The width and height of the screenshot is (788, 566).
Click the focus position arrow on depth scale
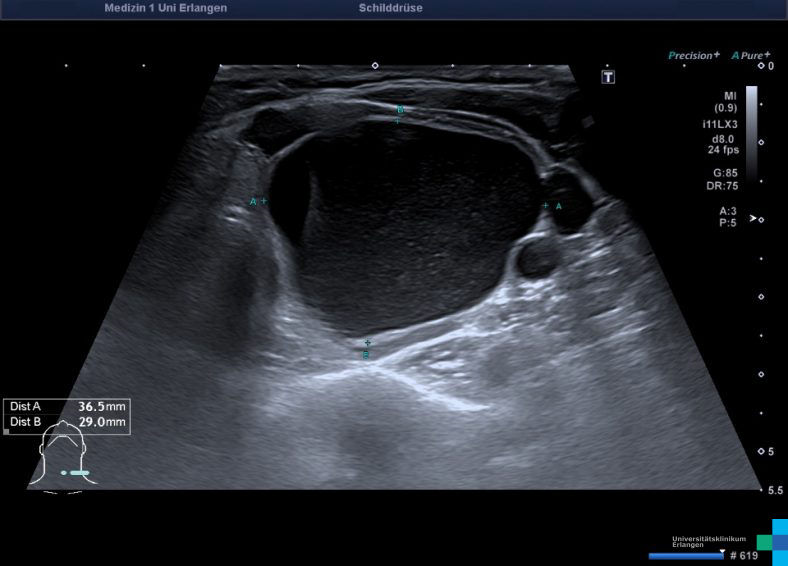point(753,218)
